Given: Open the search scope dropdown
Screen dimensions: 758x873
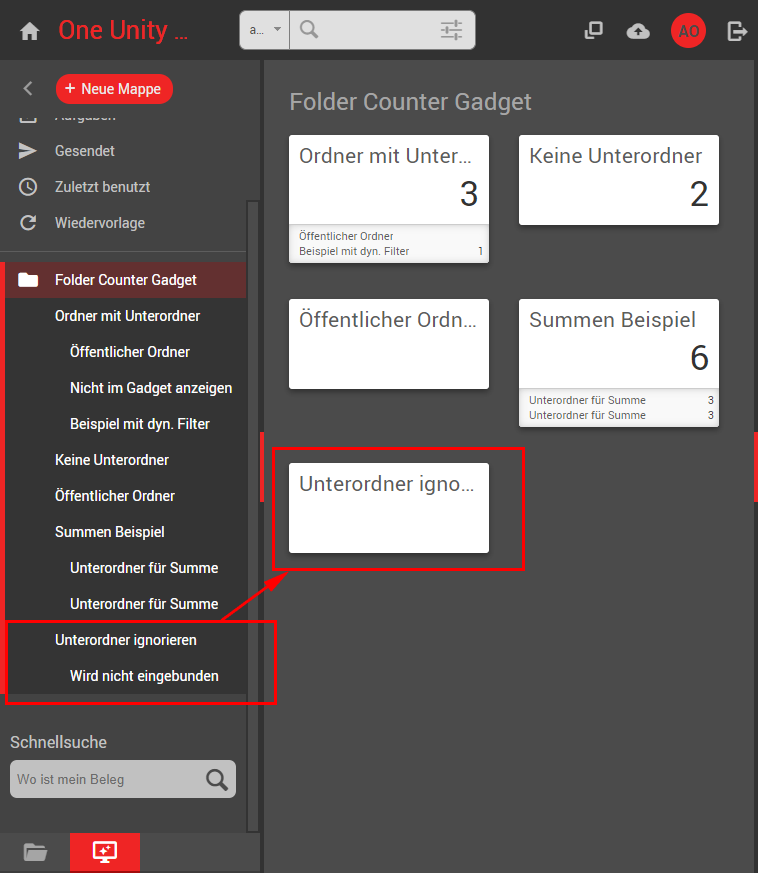Looking at the screenshot, I should click(265, 30).
